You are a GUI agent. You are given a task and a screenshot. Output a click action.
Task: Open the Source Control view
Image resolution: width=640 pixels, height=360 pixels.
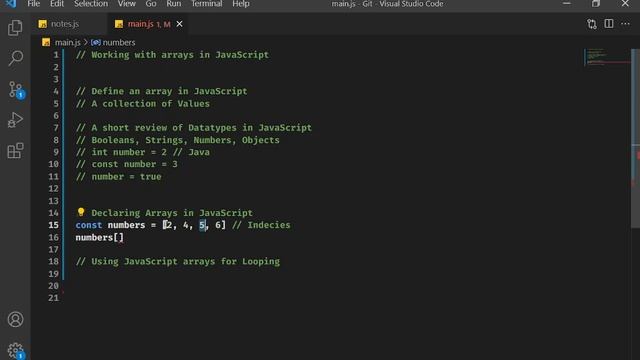click(x=16, y=89)
